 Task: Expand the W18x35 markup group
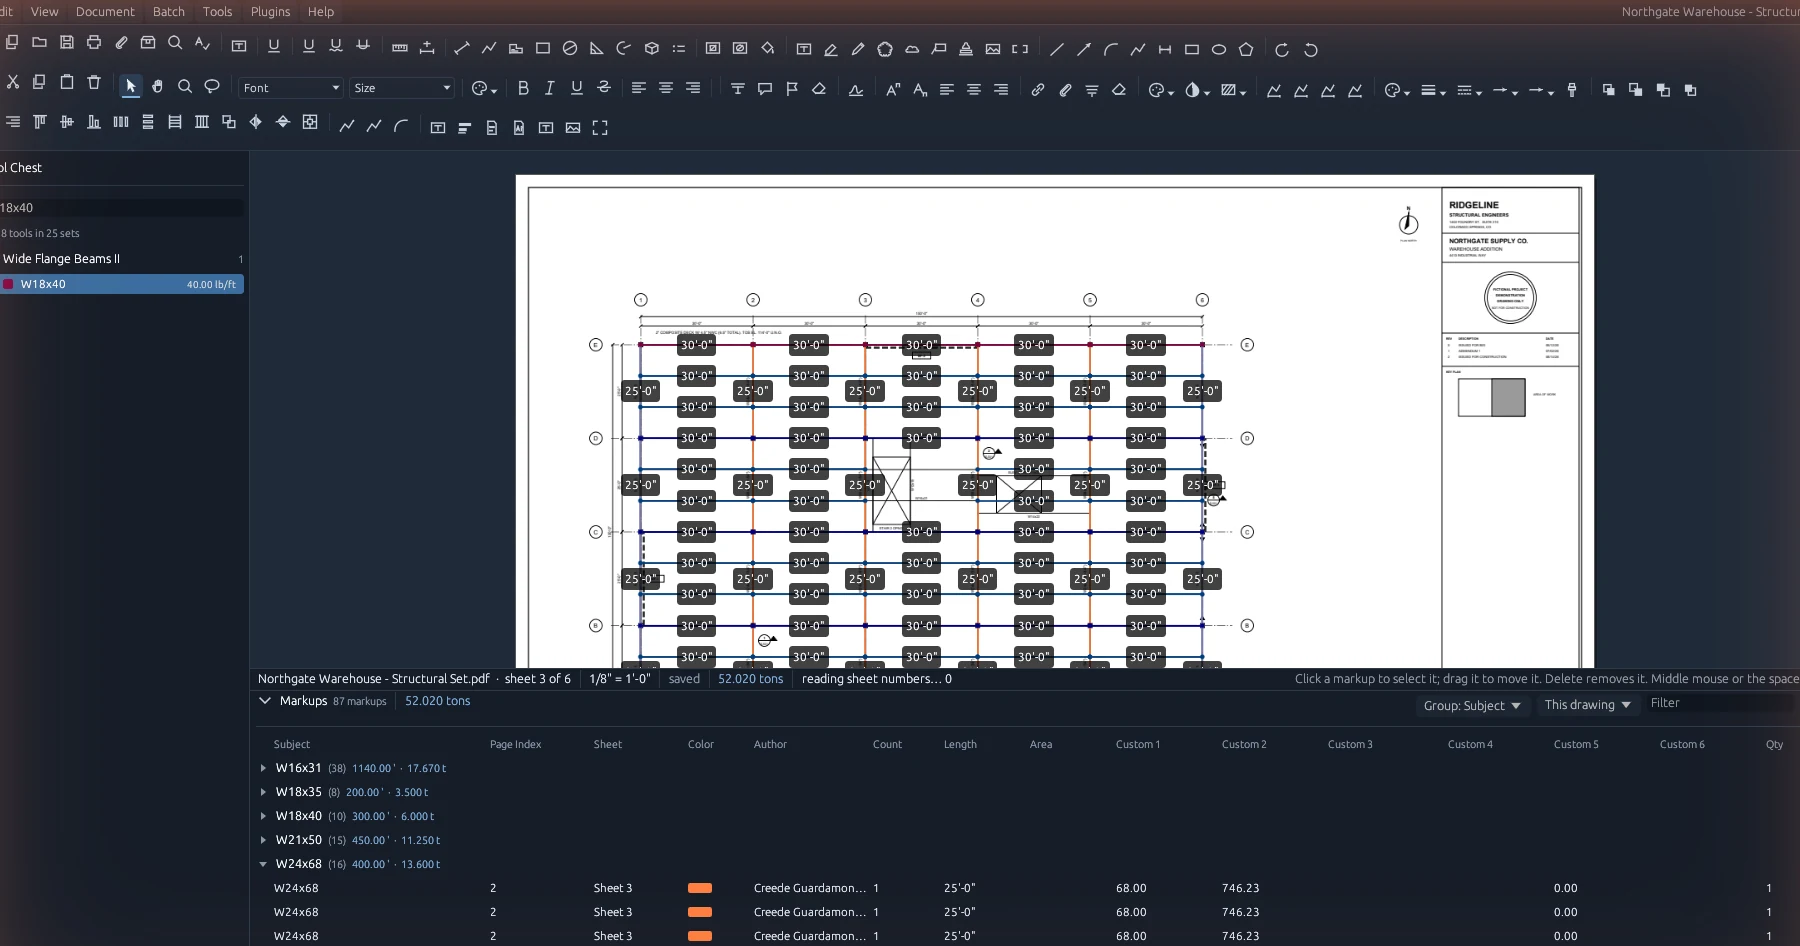(263, 792)
